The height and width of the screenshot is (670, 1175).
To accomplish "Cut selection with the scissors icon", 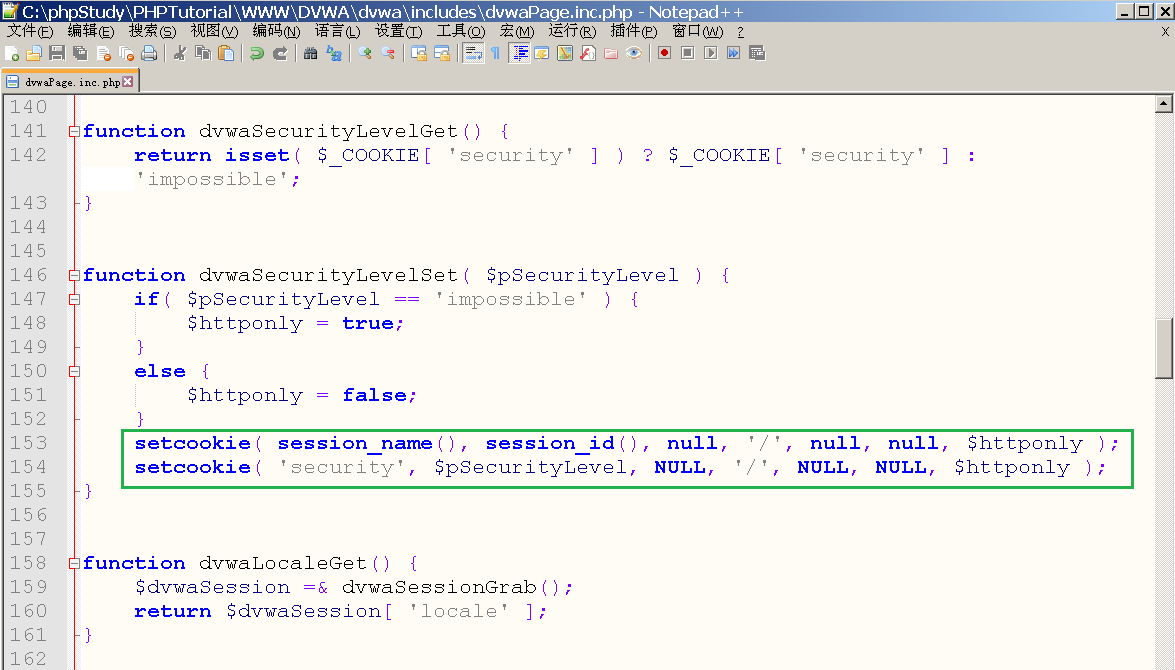I will (180, 53).
